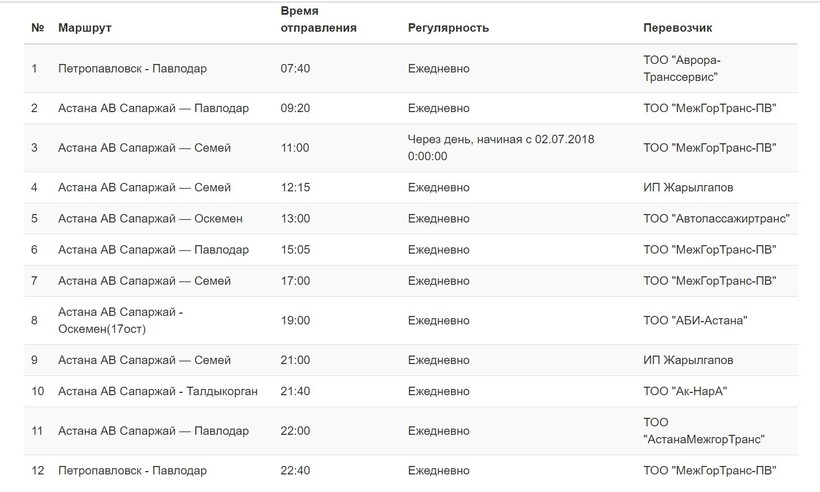
Task: Click the 22:40 departure time cell
Action: coord(296,471)
